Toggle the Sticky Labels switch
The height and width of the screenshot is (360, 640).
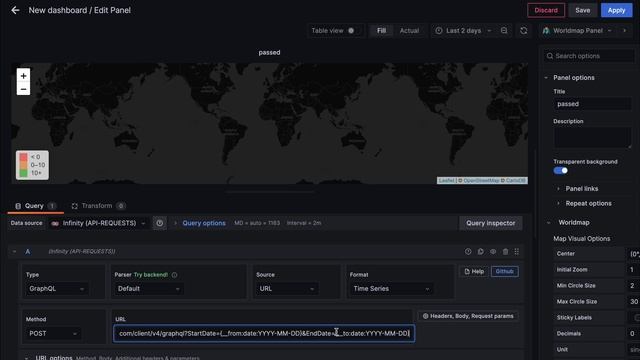point(636,317)
